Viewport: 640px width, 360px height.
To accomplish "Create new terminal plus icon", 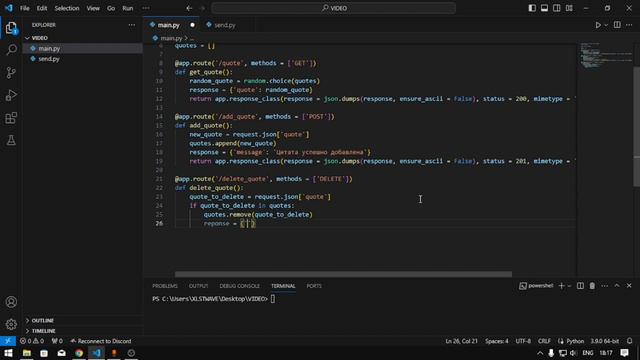I will tap(561, 286).
